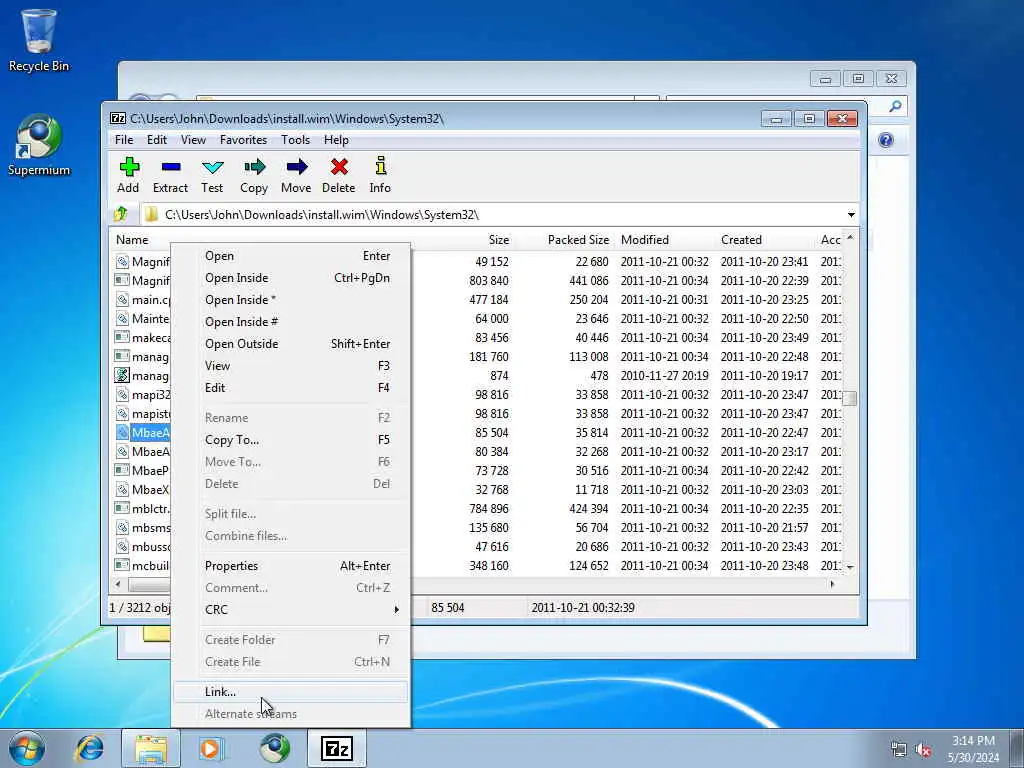Viewport: 1024px width, 768px height.
Task: Open Windows Explorer taskbar icon
Action: pos(151,748)
